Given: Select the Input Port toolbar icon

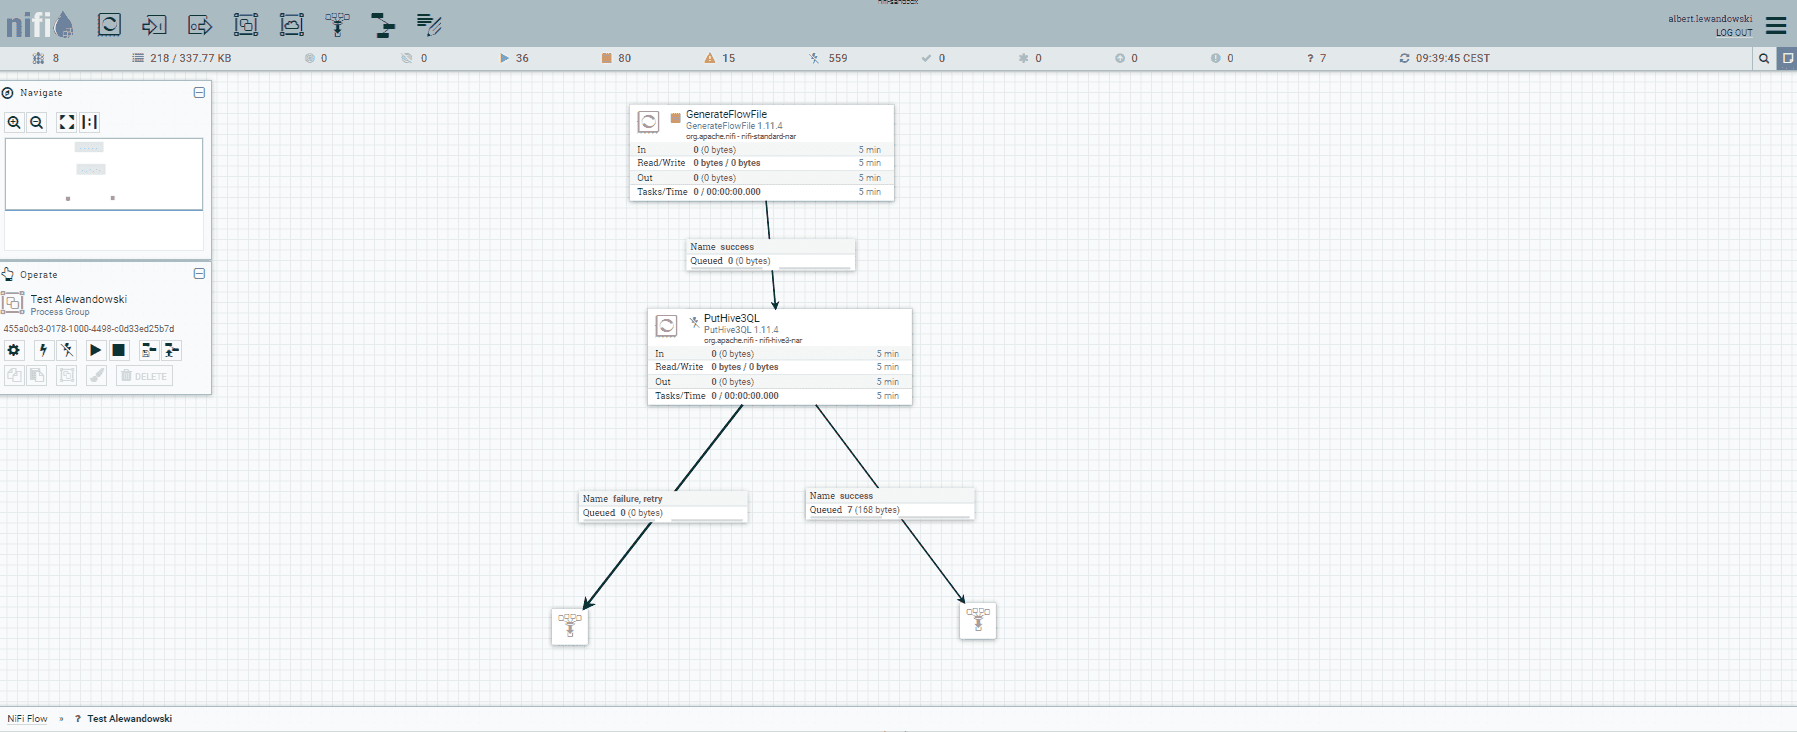Looking at the screenshot, I should (154, 24).
